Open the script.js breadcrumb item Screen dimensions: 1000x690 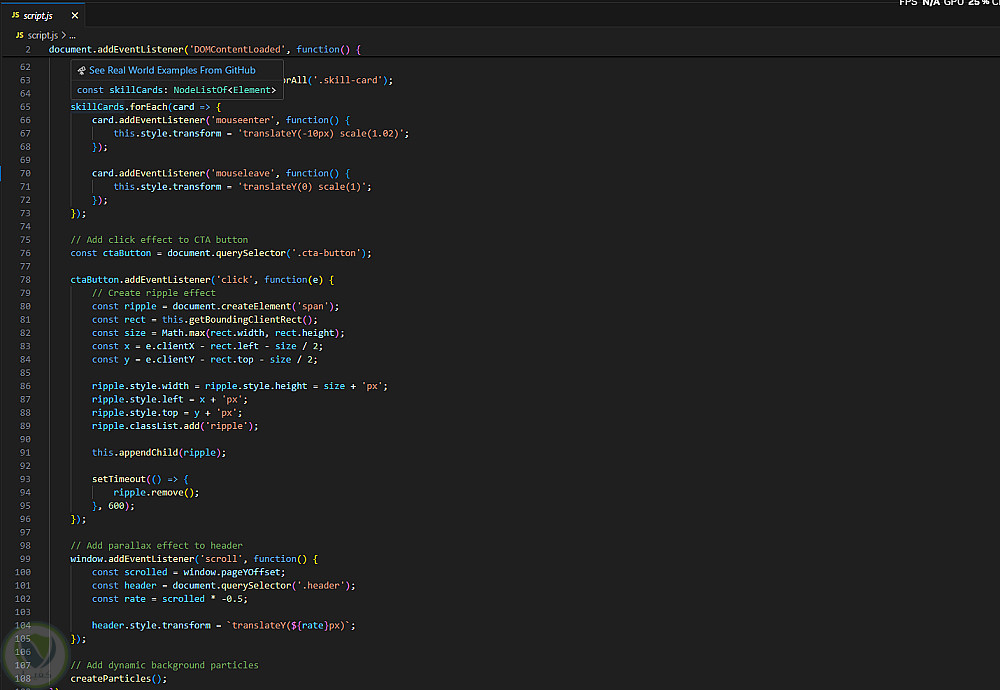(x=44, y=35)
